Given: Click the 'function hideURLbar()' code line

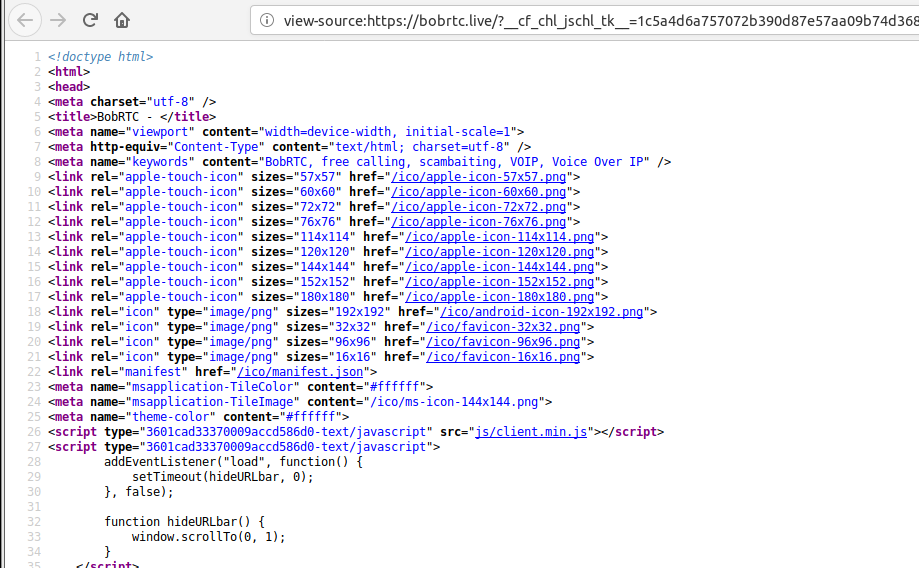Looking at the screenshot, I should point(185,522).
